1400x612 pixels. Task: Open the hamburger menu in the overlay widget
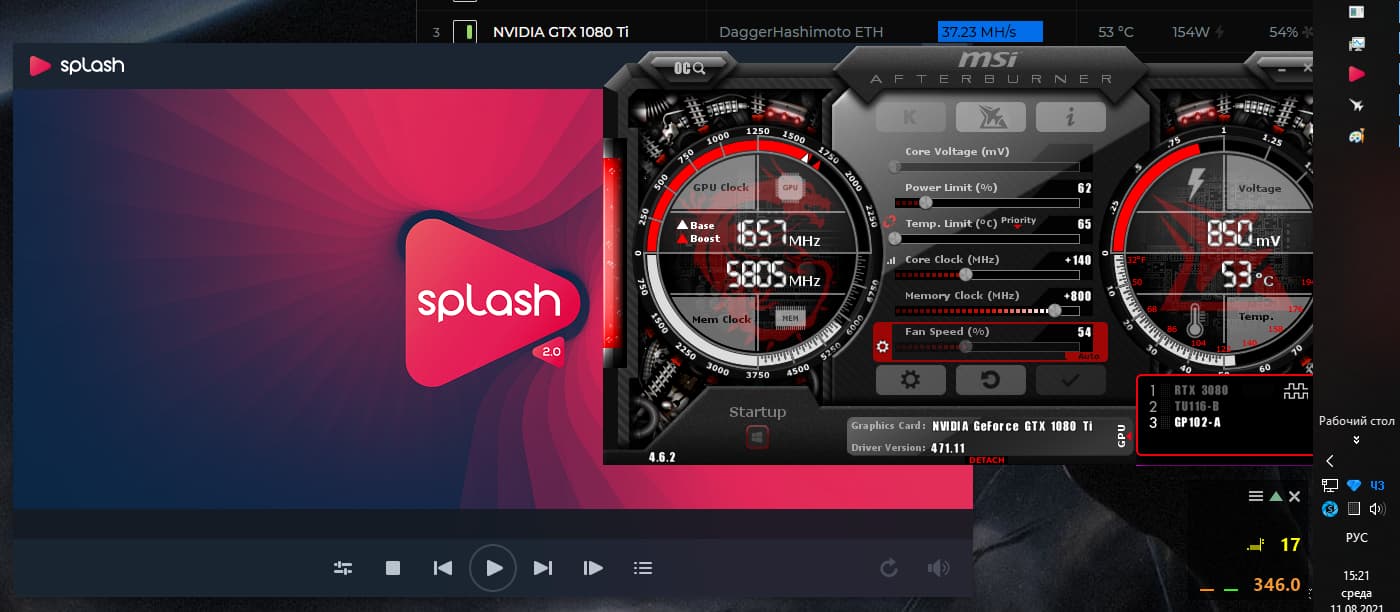tap(1256, 496)
